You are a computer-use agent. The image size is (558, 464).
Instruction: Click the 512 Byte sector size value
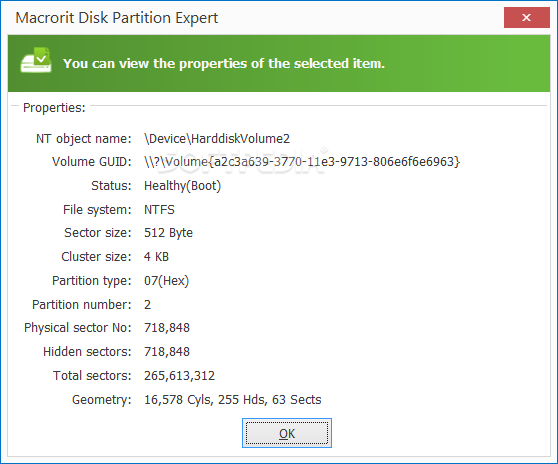168,233
